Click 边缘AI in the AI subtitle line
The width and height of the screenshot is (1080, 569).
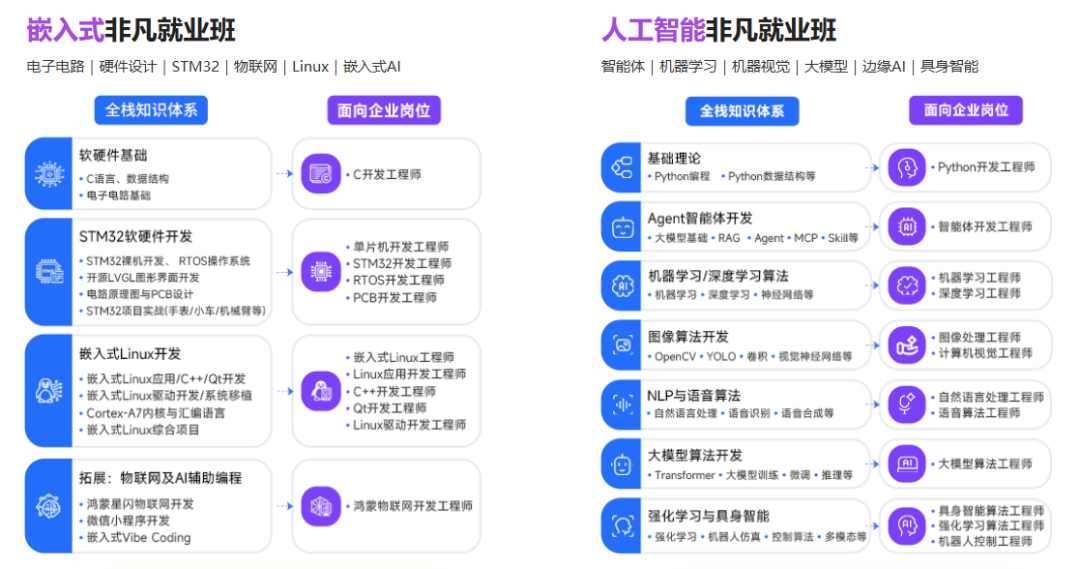(x=884, y=67)
